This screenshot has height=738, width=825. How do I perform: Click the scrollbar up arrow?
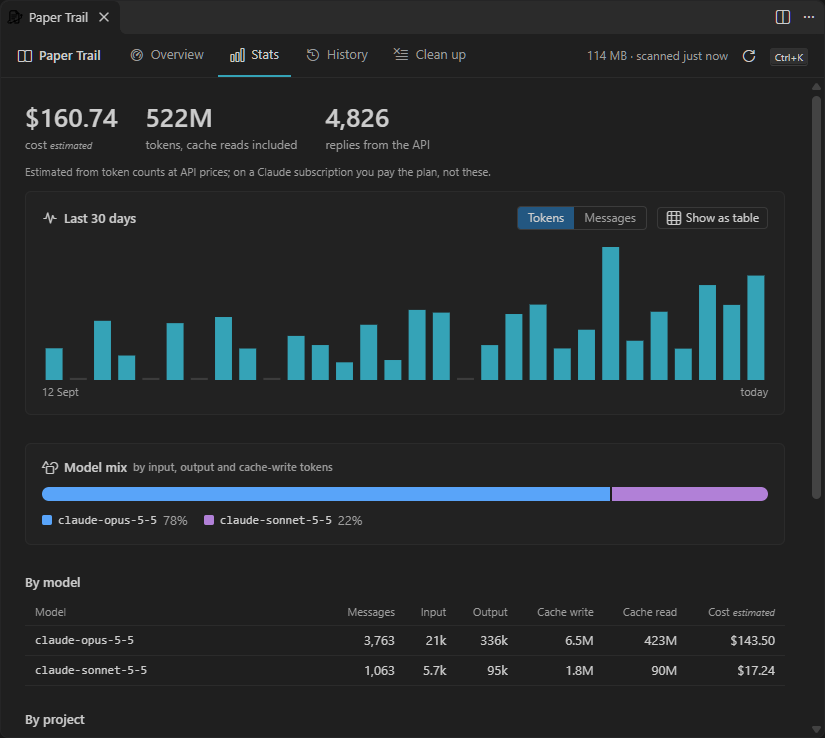coord(816,86)
